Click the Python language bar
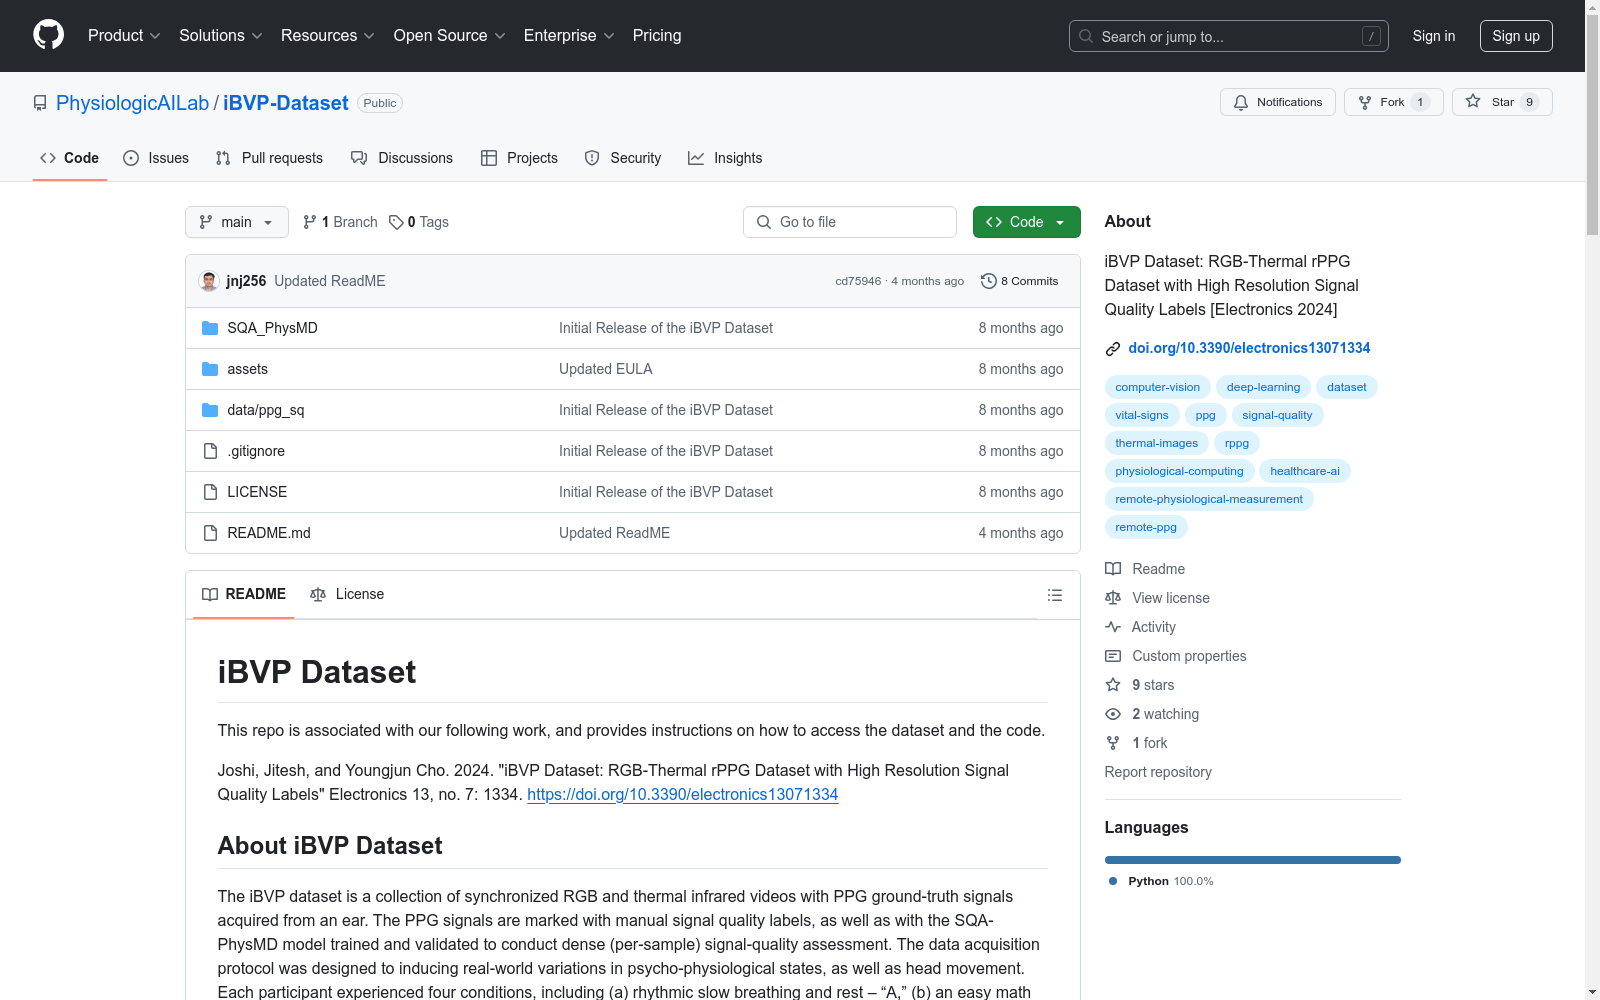1600x1000 pixels. point(1253,860)
